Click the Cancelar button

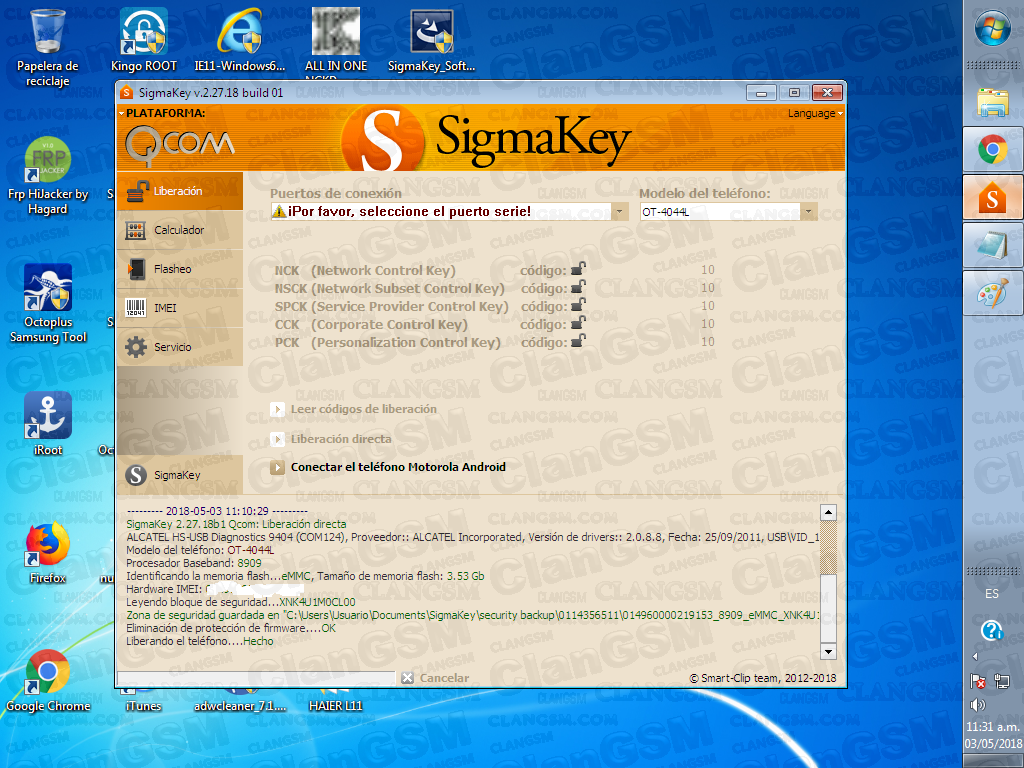tap(435, 678)
